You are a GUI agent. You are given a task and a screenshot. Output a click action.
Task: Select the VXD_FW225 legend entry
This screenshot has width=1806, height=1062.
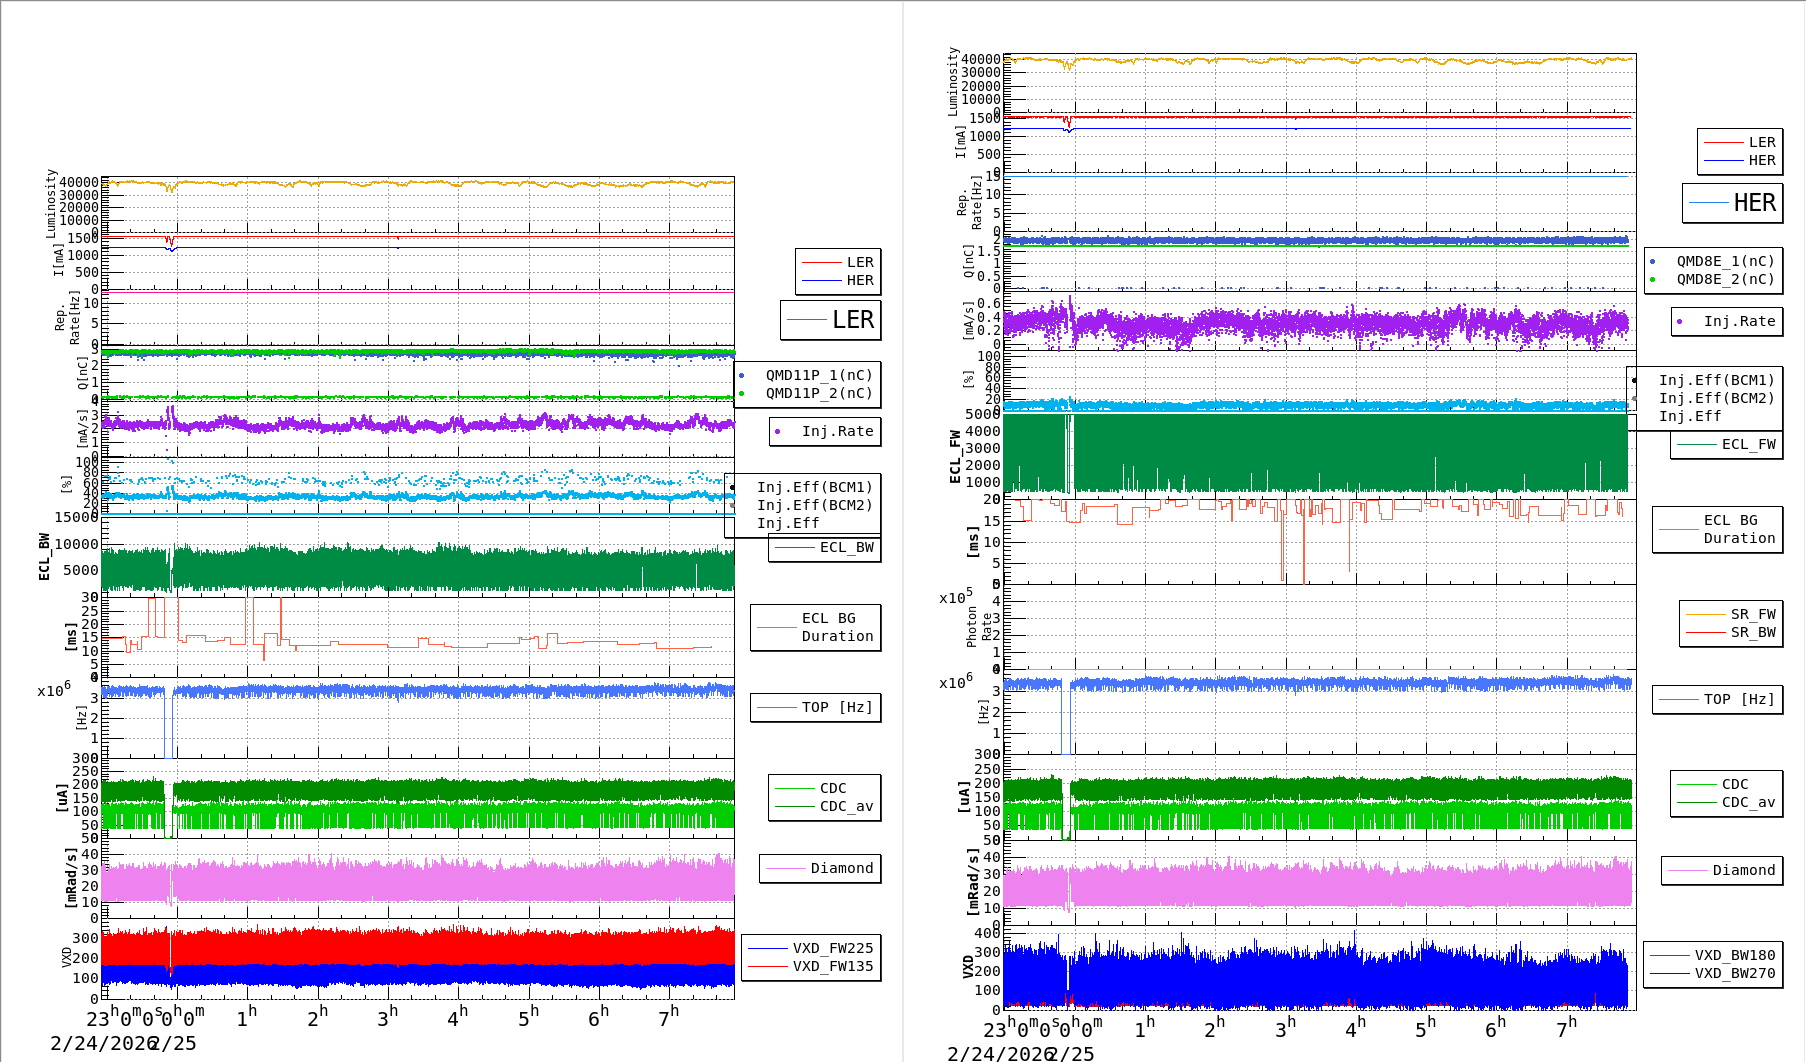832,949
